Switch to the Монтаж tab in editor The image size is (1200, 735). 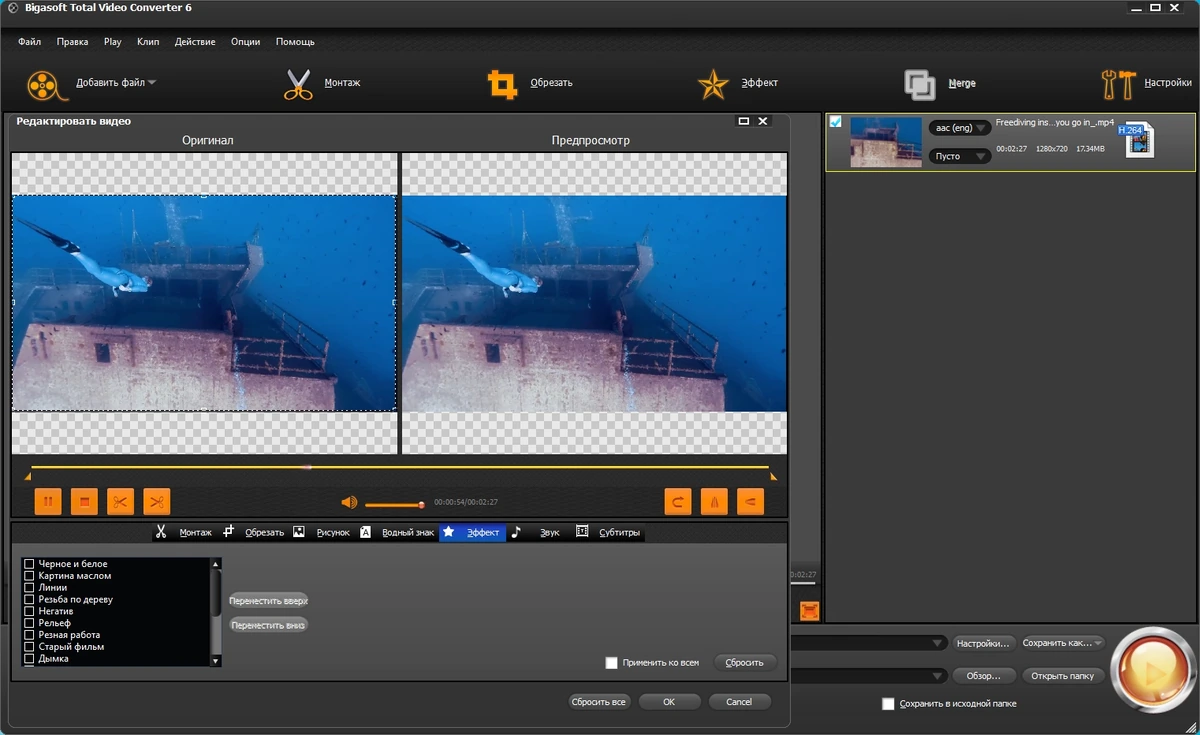[x=185, y=532]
